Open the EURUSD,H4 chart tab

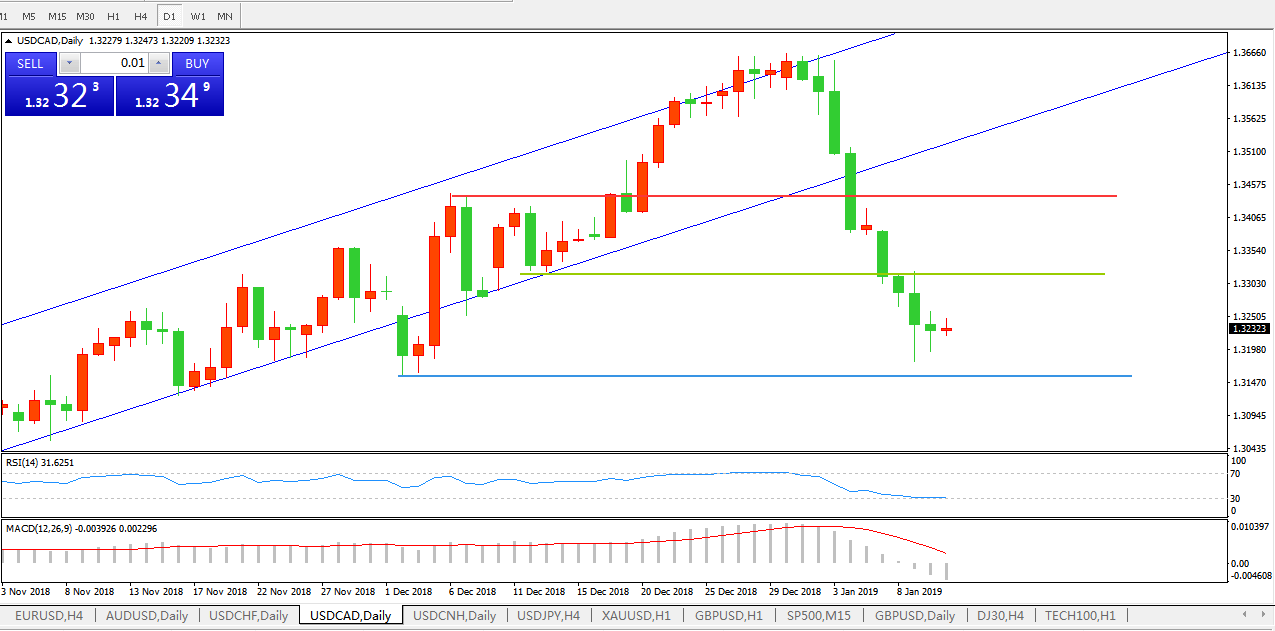coord(49,615)
